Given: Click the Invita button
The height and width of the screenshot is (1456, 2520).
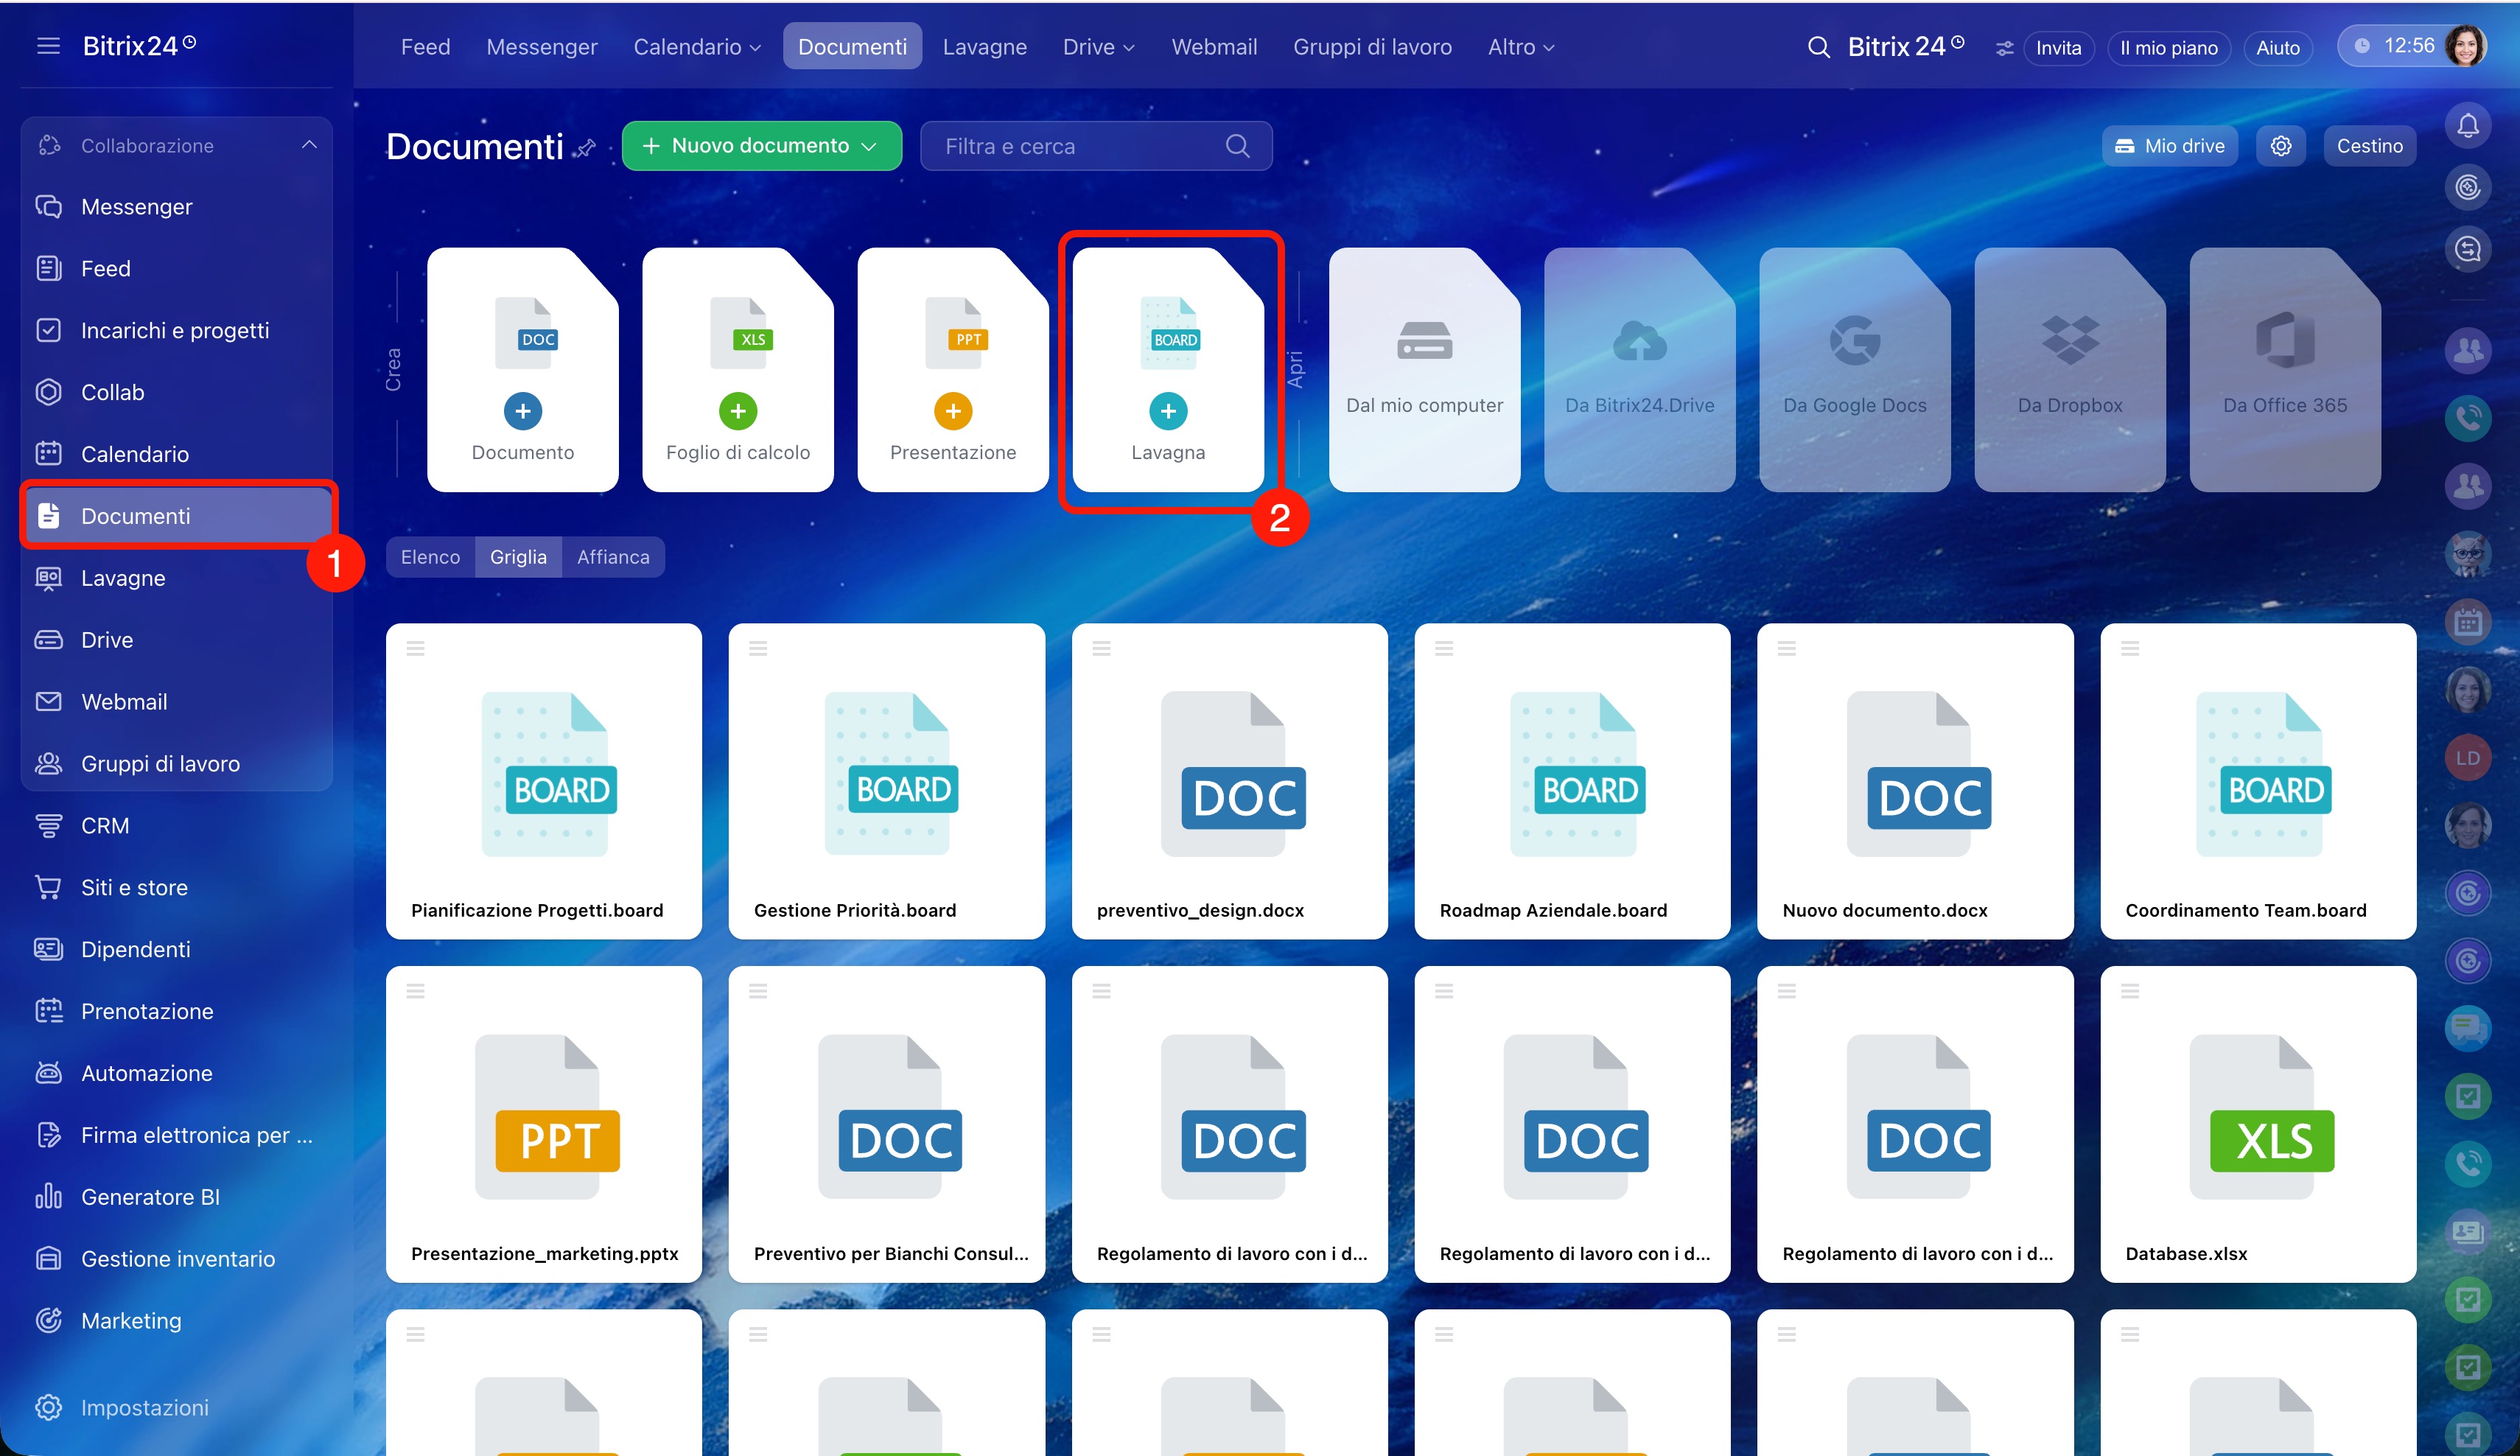Looking at the screenshot, I should click(x=2058, y=48).
